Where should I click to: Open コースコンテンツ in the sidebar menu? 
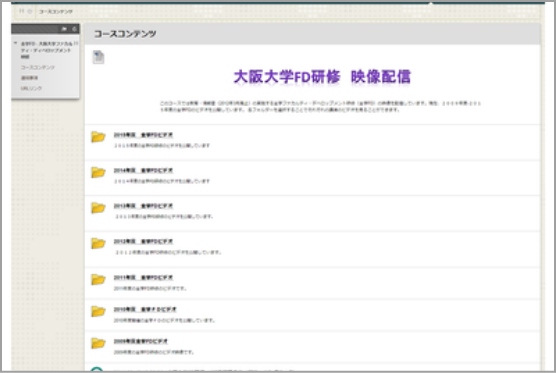[38, 67]
